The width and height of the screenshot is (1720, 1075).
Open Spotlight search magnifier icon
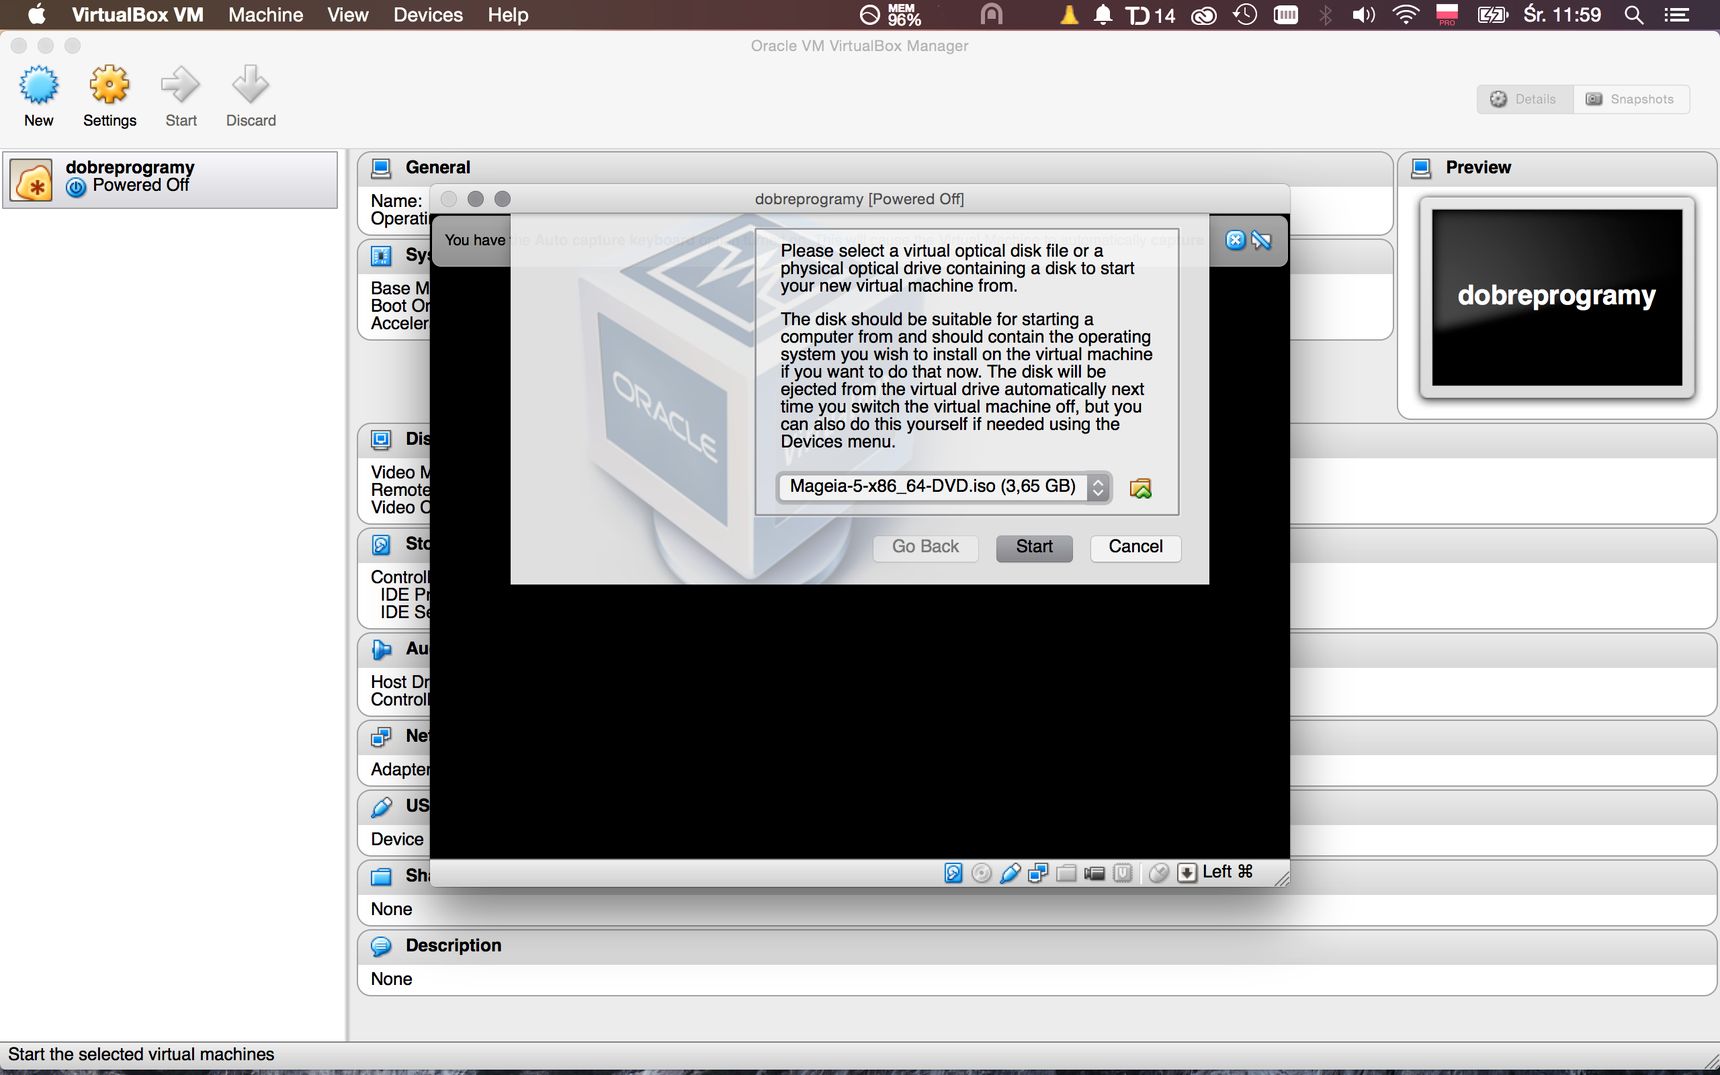(1634, 15)
